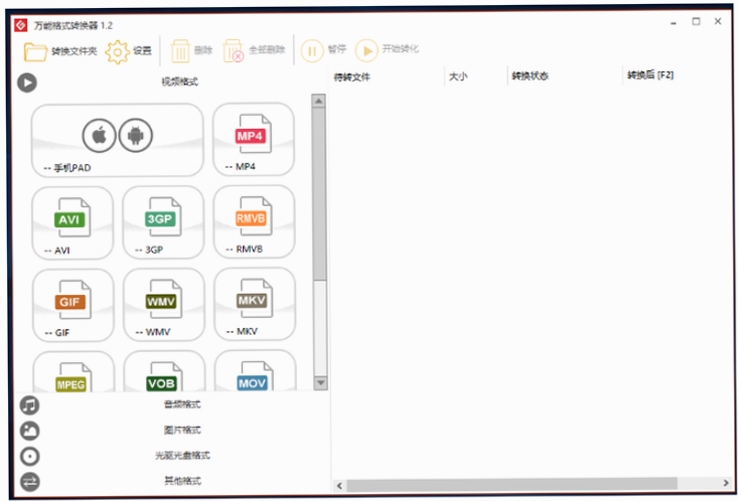738x501 pixels.
Task: Minimize the converter window
Action: tap(674, 23)
